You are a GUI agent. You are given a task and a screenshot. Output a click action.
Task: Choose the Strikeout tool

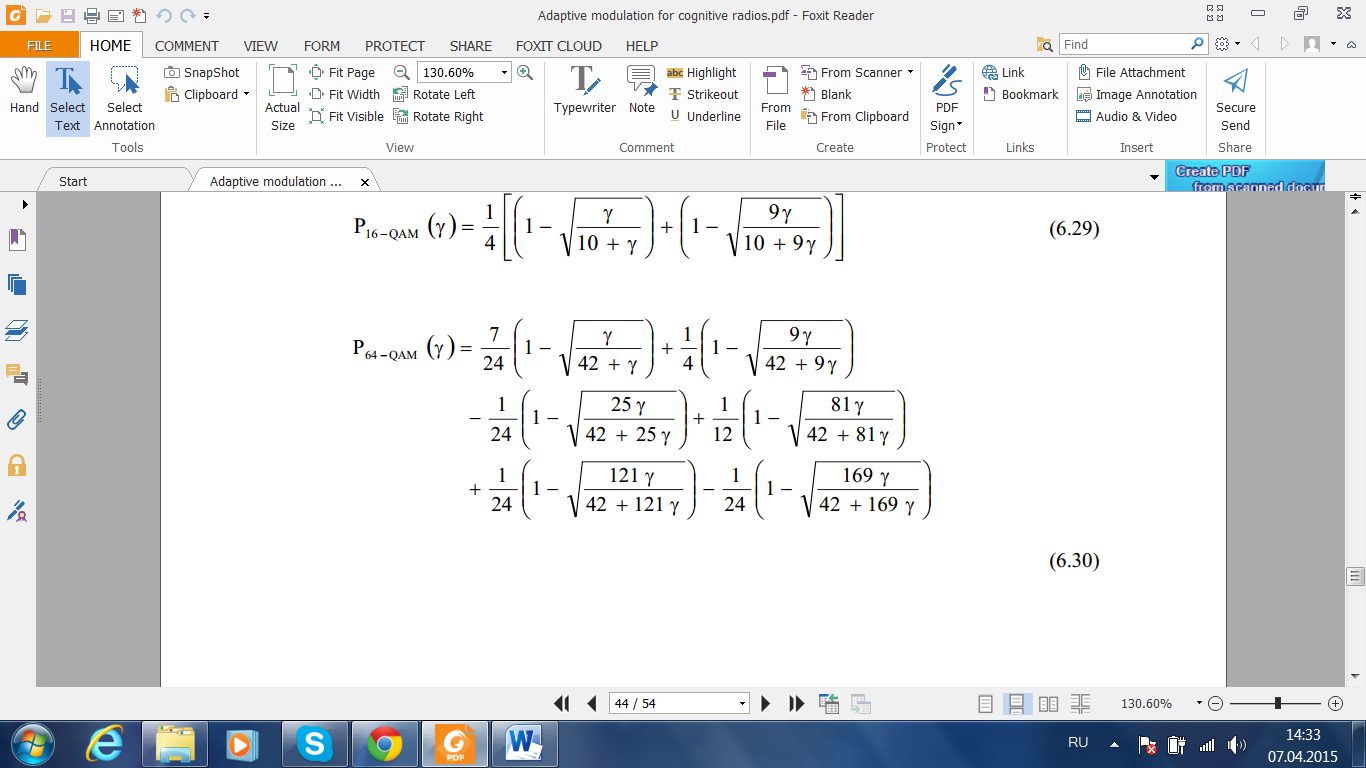point(703,95)
